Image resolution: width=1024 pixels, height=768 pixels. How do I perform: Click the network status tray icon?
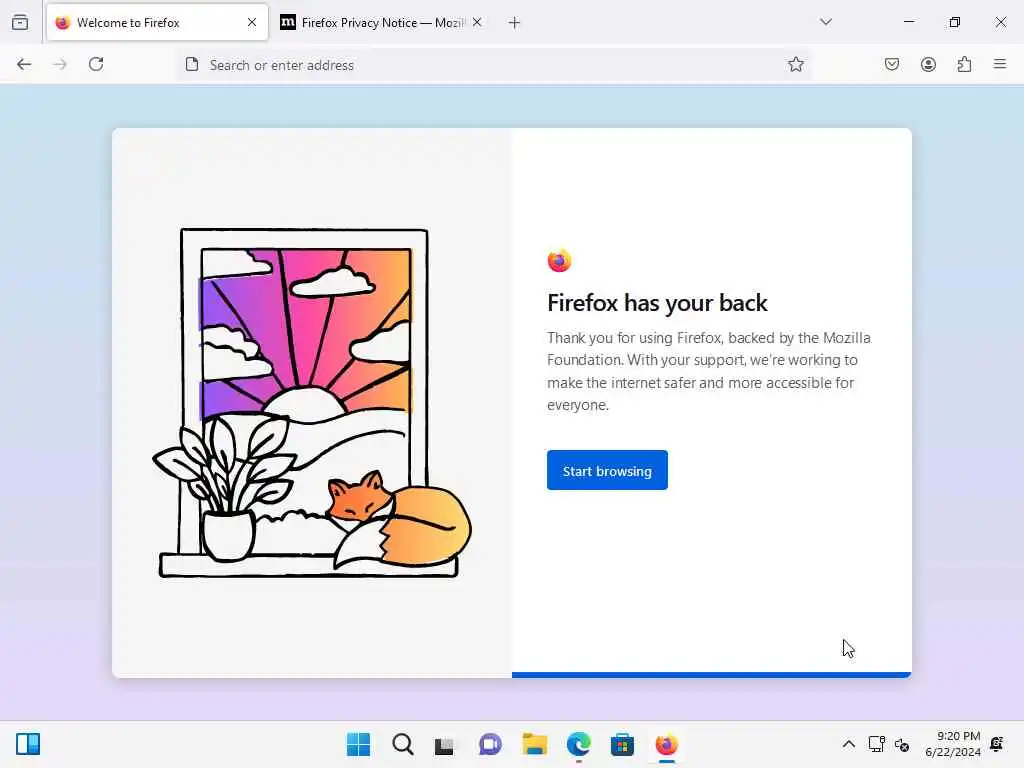[876, 744]
